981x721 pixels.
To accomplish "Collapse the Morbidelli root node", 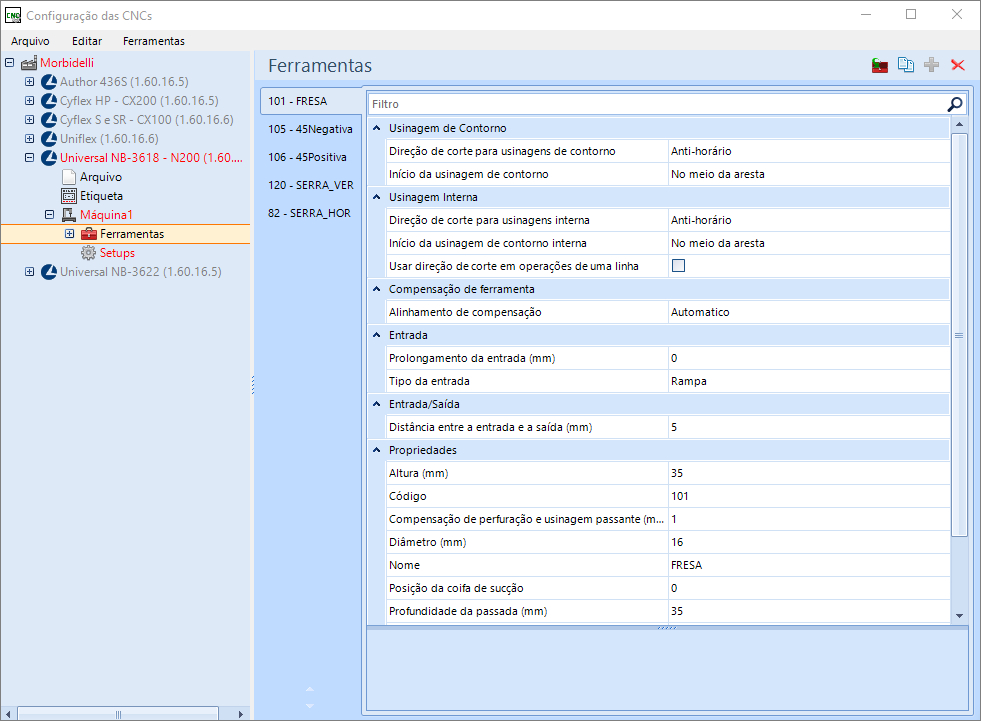I will (x=9, y=63).
